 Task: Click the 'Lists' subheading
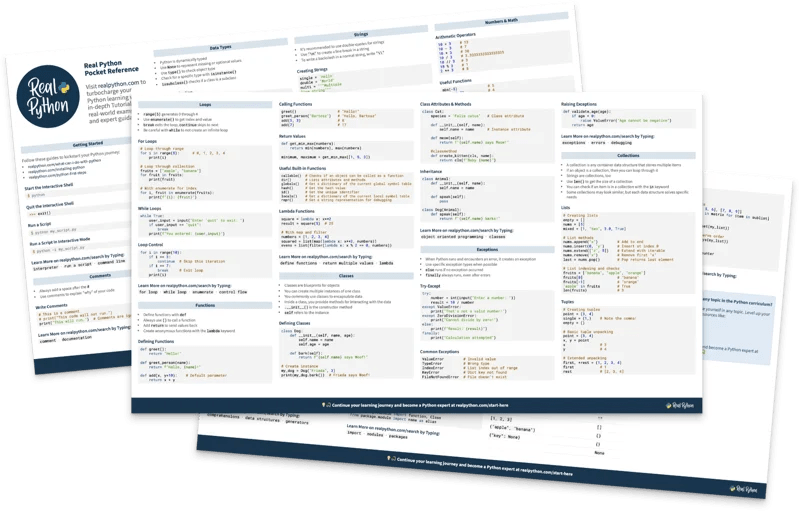pyautogui.click(x=566, y=208)
